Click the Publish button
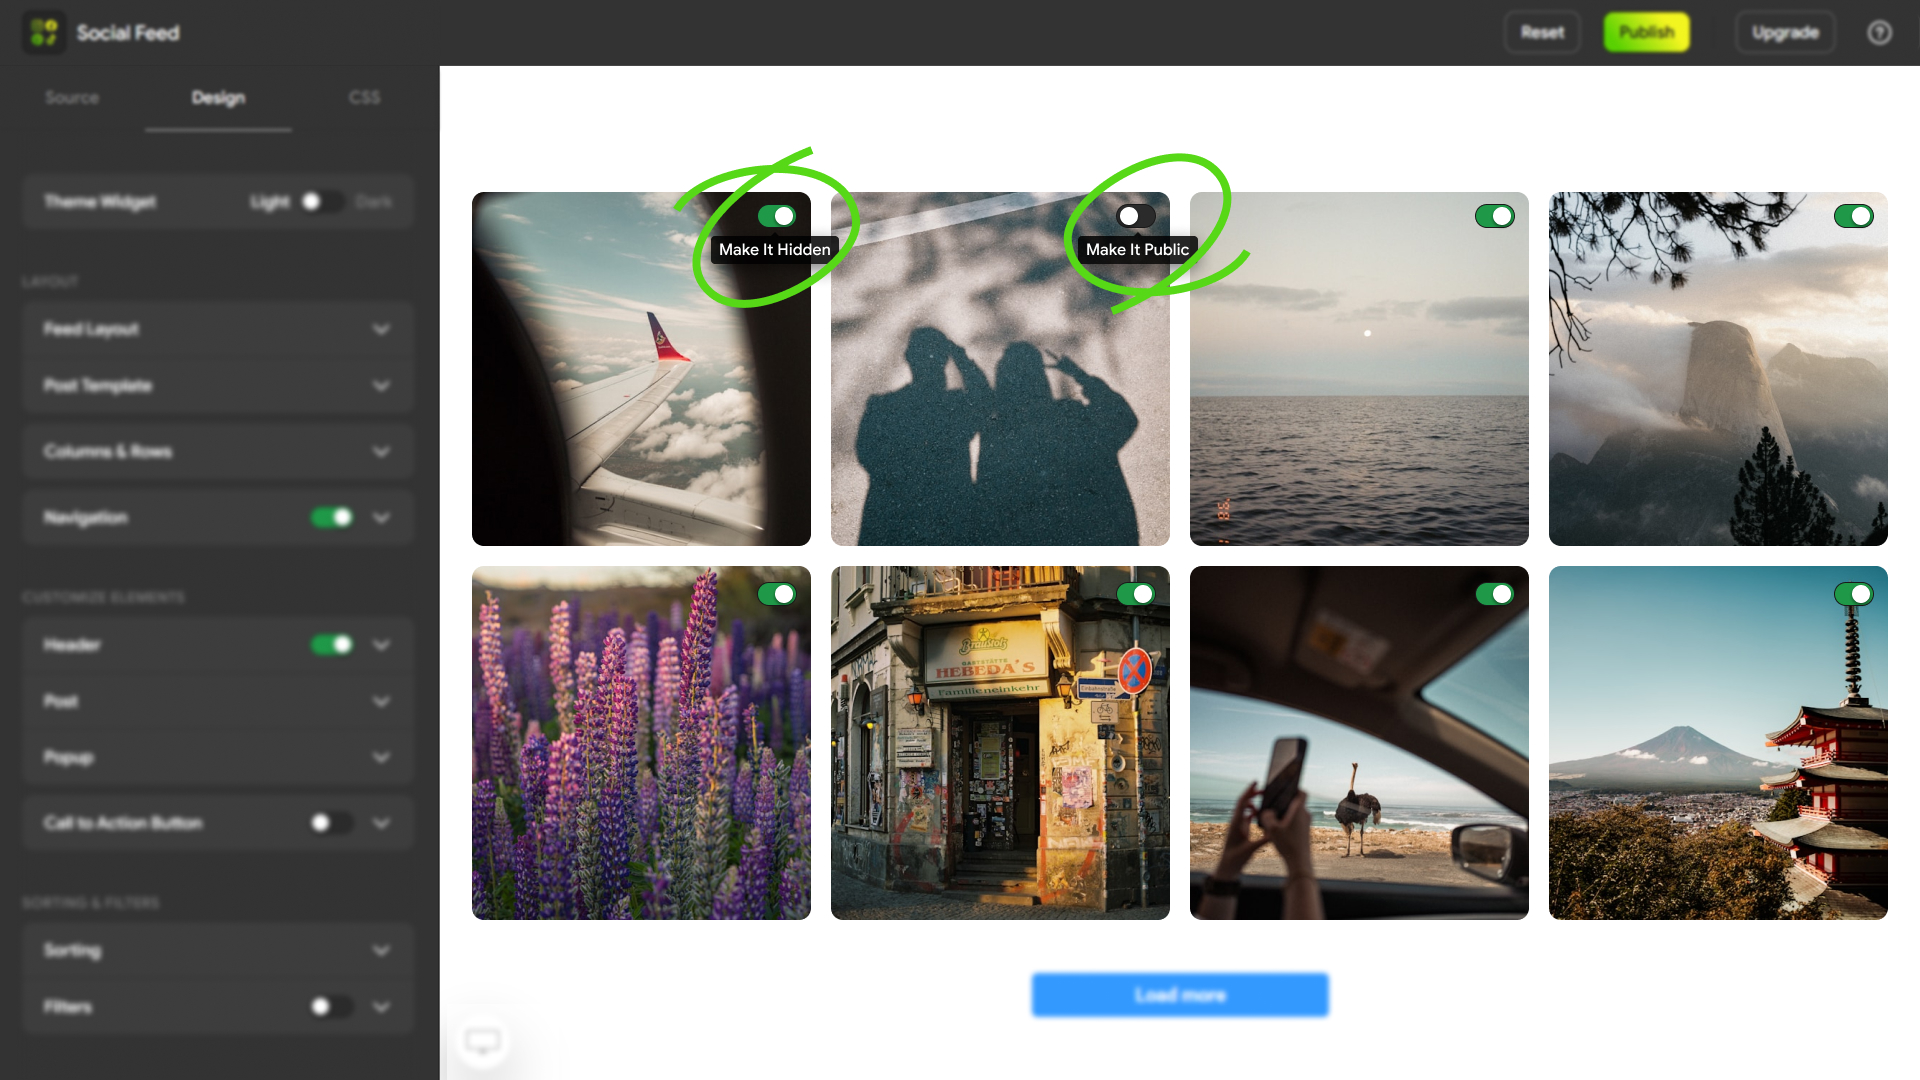Viewport: 1920px width, 1080px height. (x=1646, y=31)
